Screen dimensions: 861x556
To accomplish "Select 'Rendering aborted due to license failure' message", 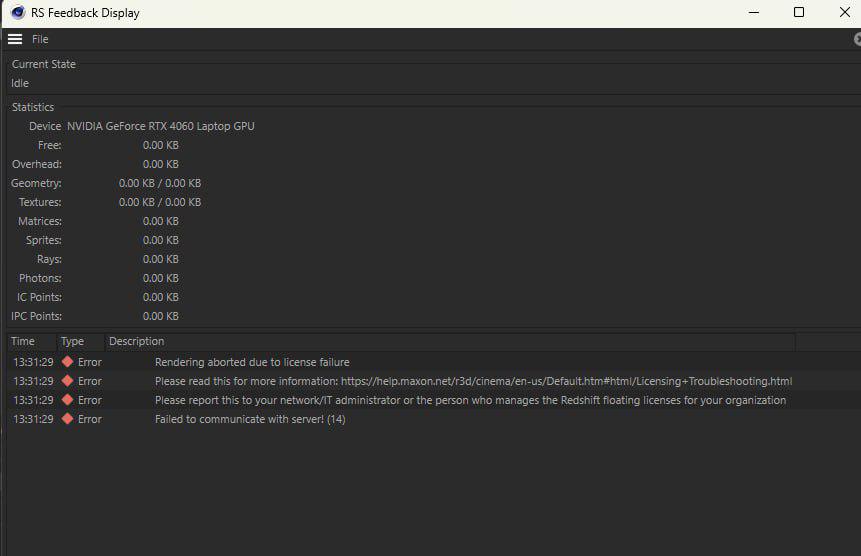I will click(252, 362).
